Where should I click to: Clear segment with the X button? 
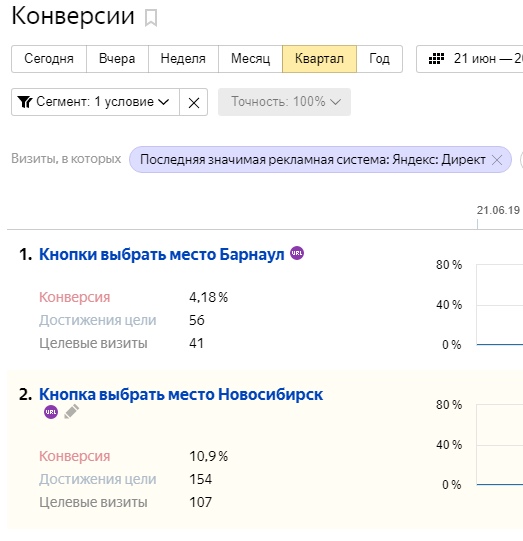tap(194, 102)
